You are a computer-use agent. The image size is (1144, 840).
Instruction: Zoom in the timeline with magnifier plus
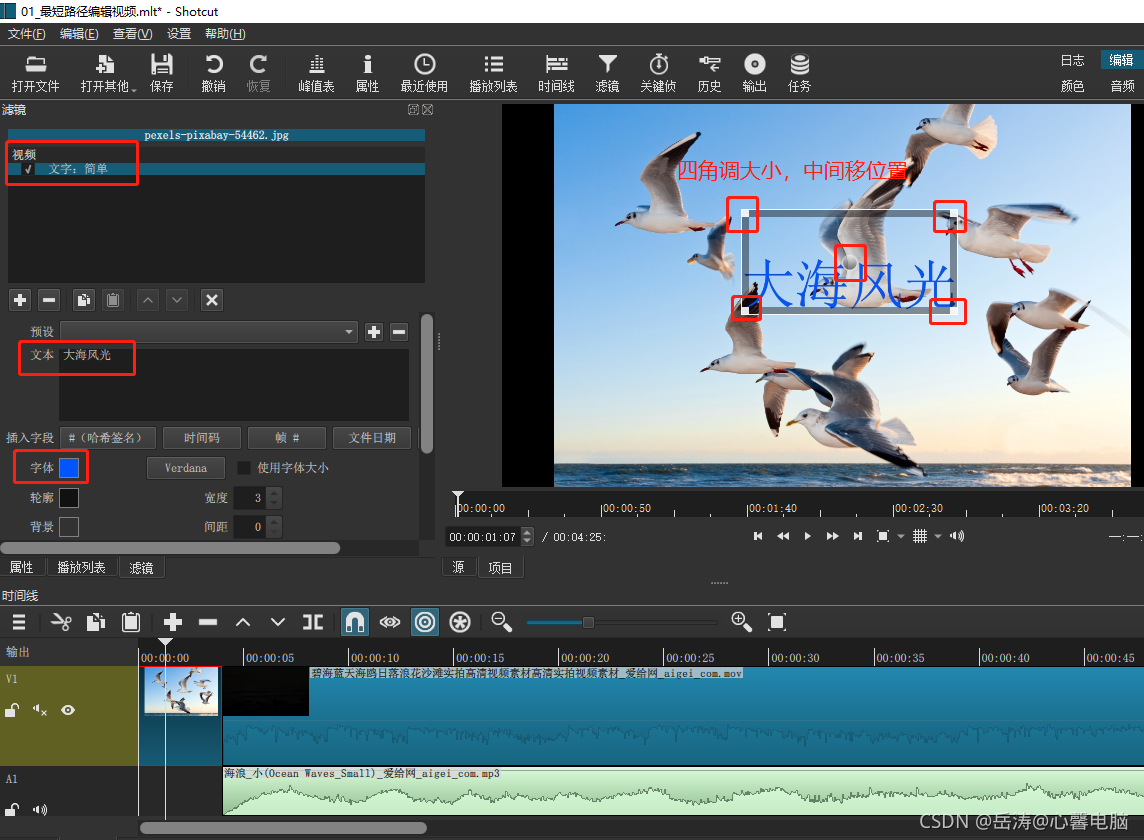741,622
